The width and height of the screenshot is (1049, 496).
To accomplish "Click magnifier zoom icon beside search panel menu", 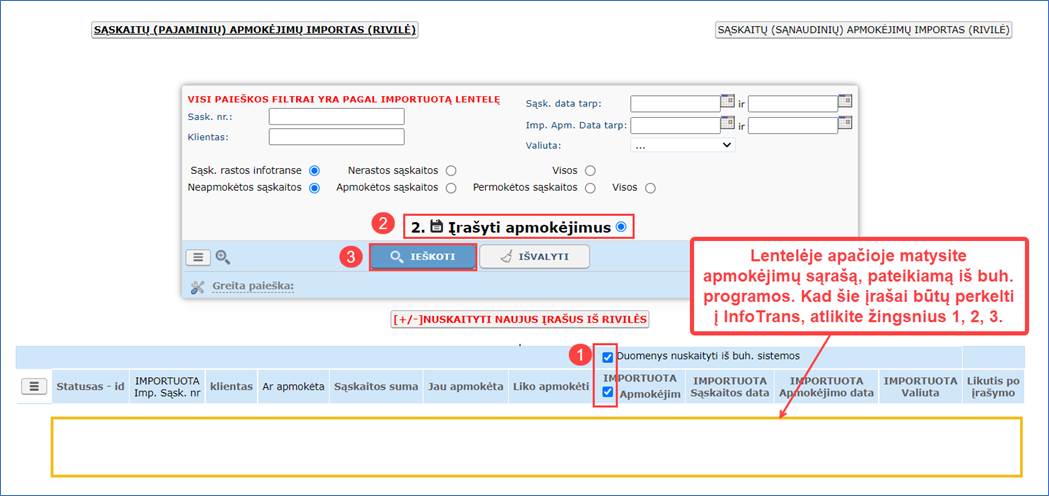I will point(223,257).
